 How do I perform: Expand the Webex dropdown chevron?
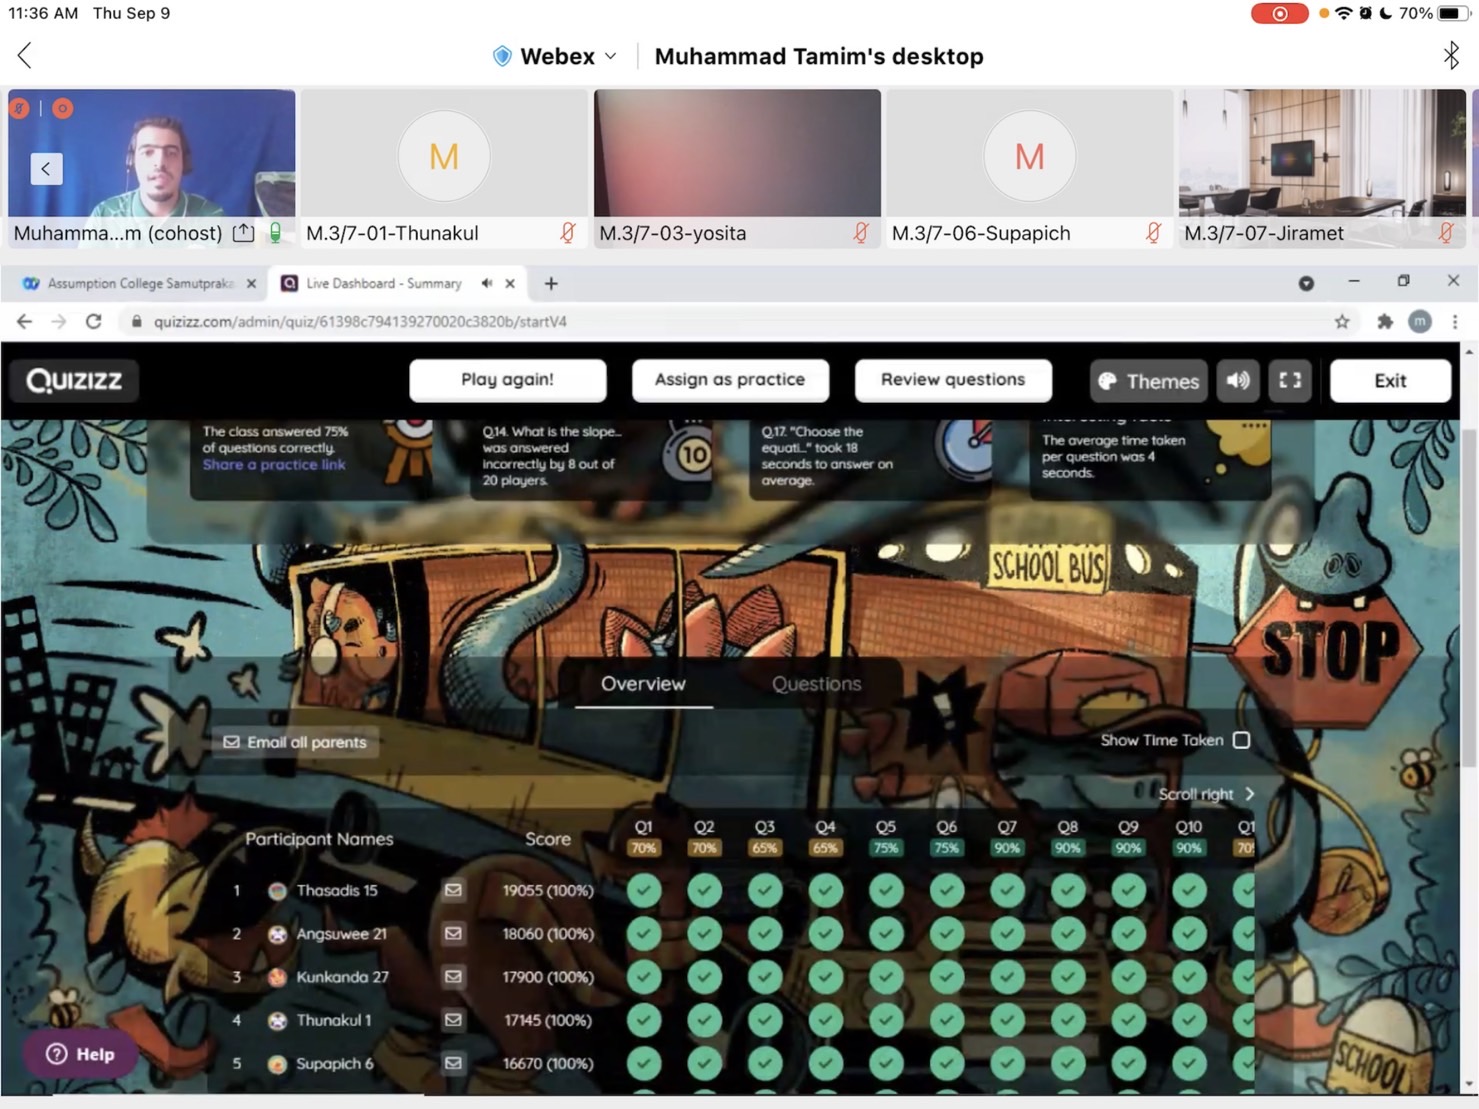point(611,57)
